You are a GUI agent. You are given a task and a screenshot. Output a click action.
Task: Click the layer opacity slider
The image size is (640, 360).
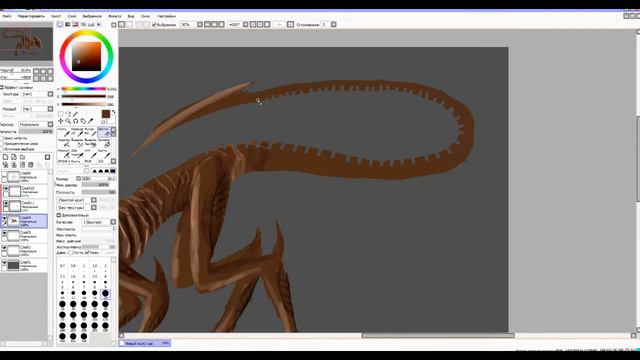coord(36,131)
